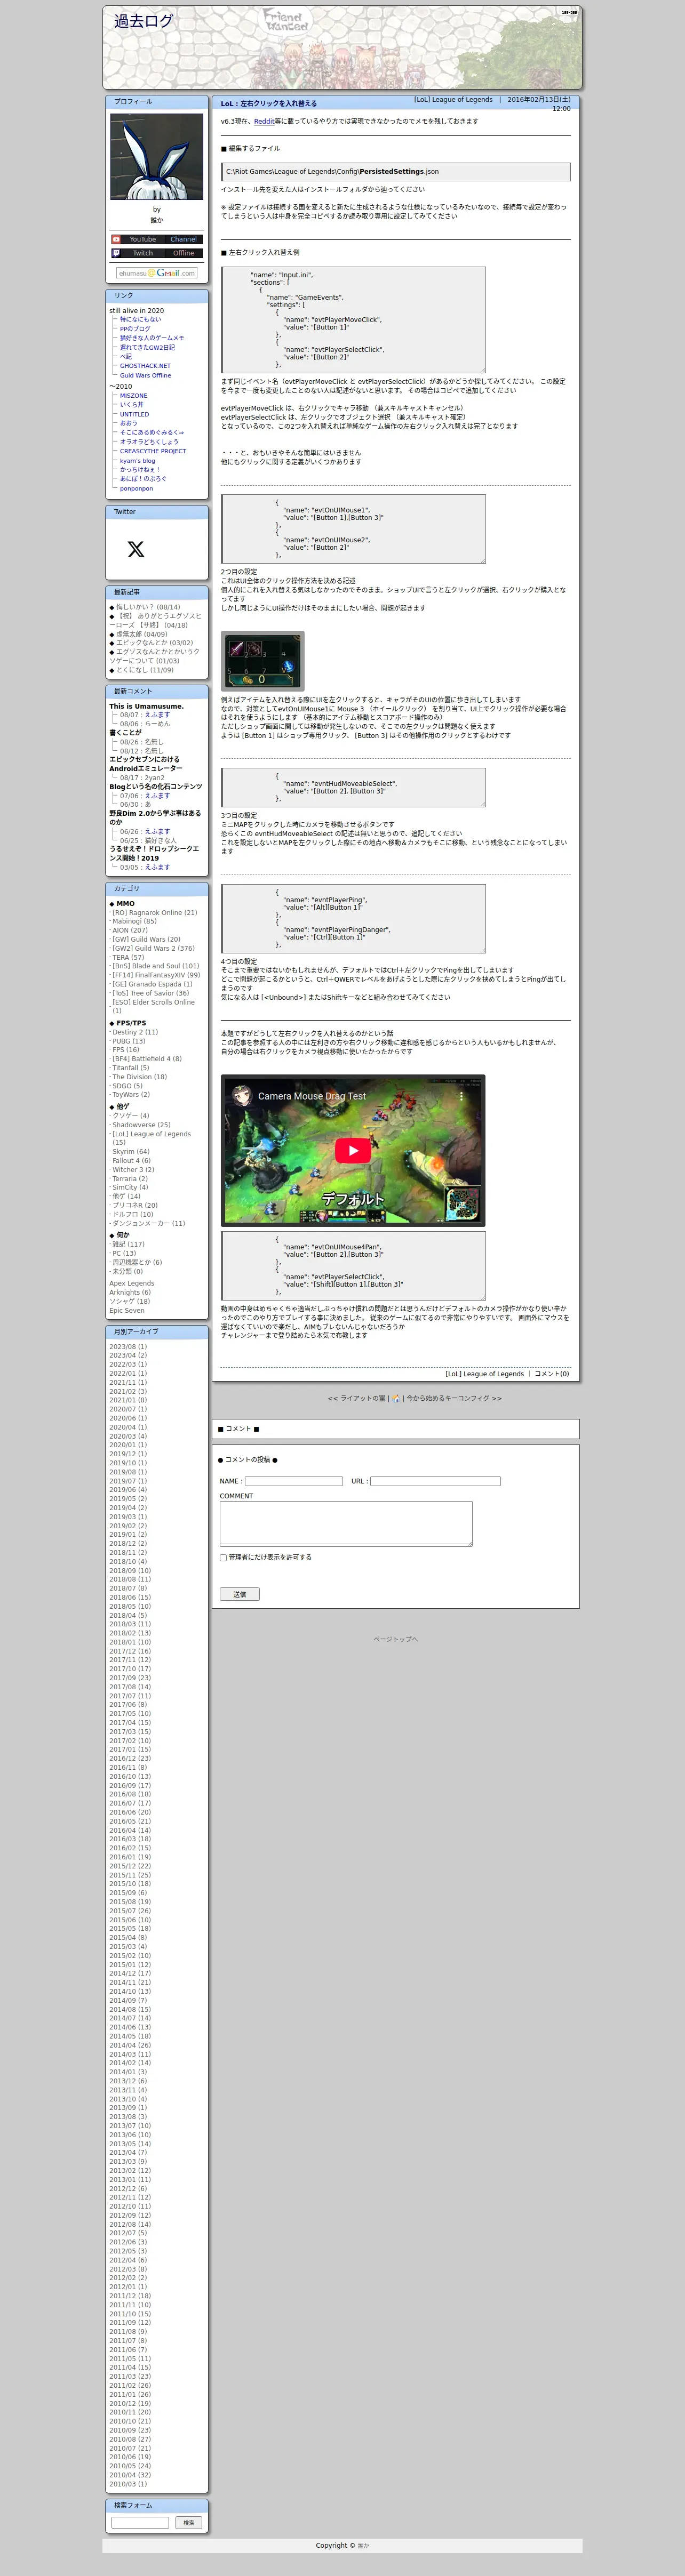
Task: Click the URL input field
Action: pos(435,1481)
